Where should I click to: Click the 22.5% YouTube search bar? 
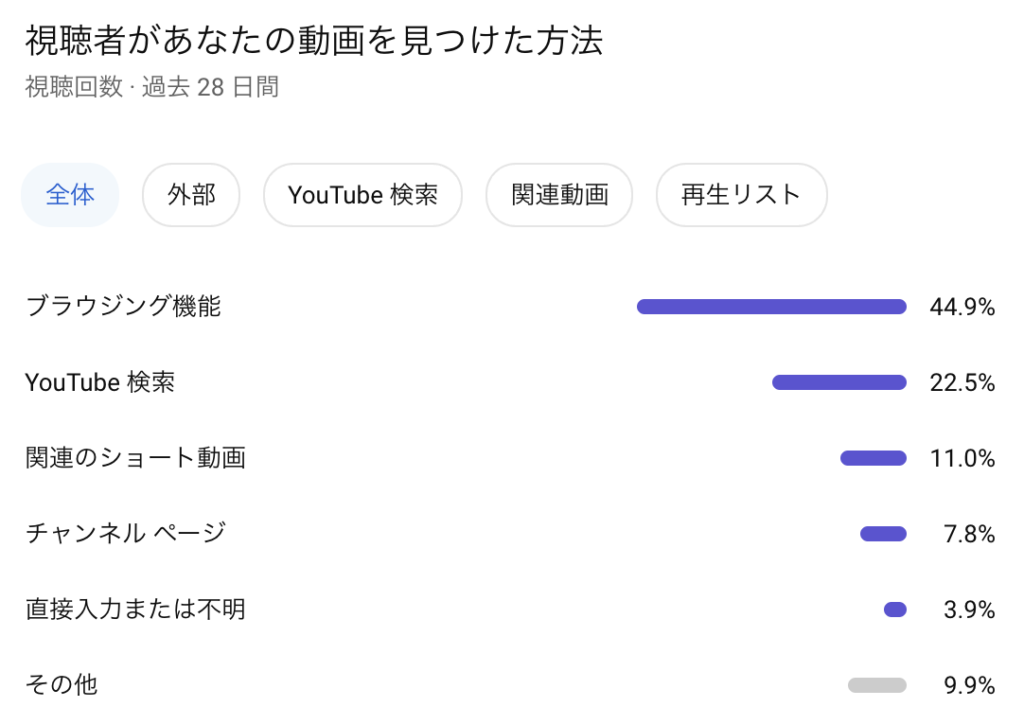click(x=839, y=382)
